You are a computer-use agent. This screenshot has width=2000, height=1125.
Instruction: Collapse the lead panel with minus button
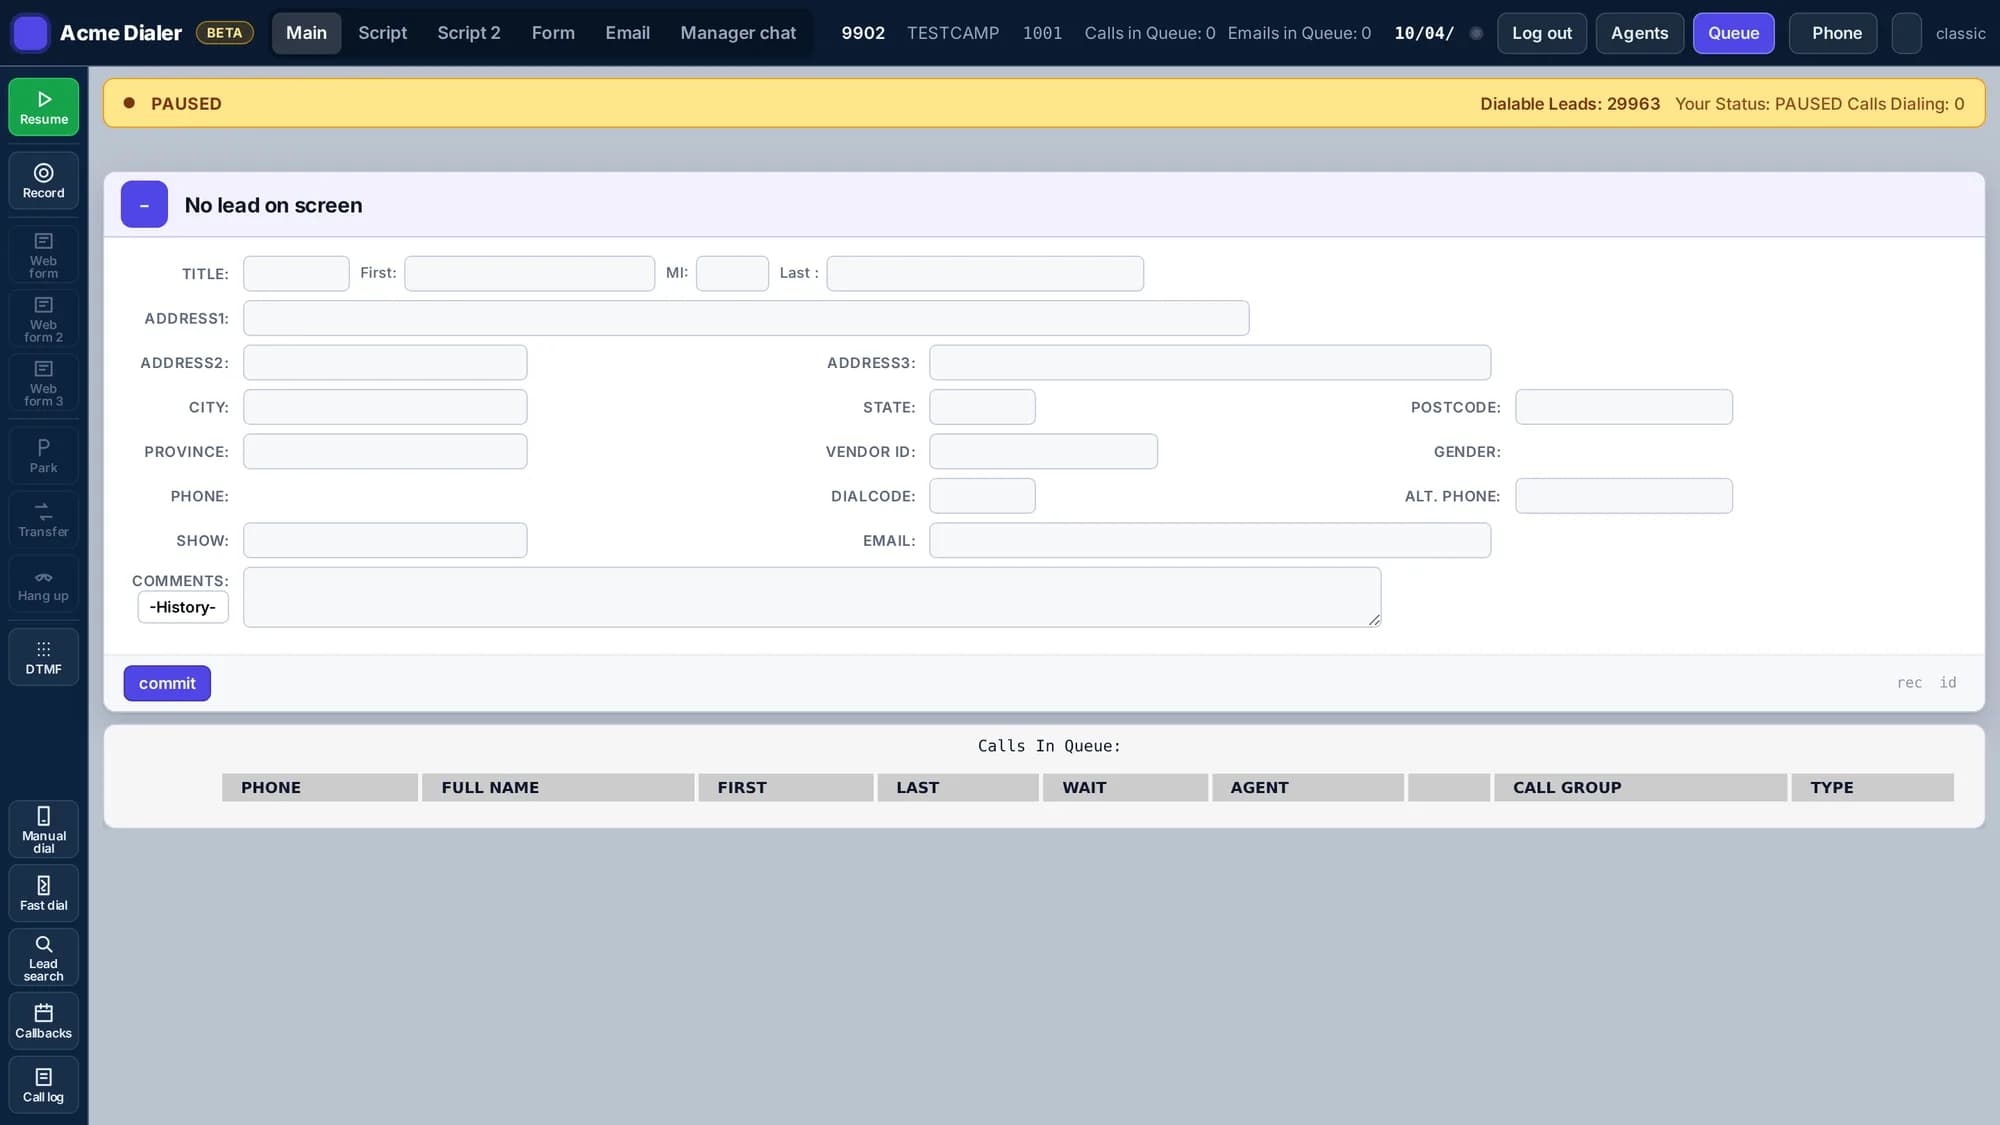(x=144, y=204)
